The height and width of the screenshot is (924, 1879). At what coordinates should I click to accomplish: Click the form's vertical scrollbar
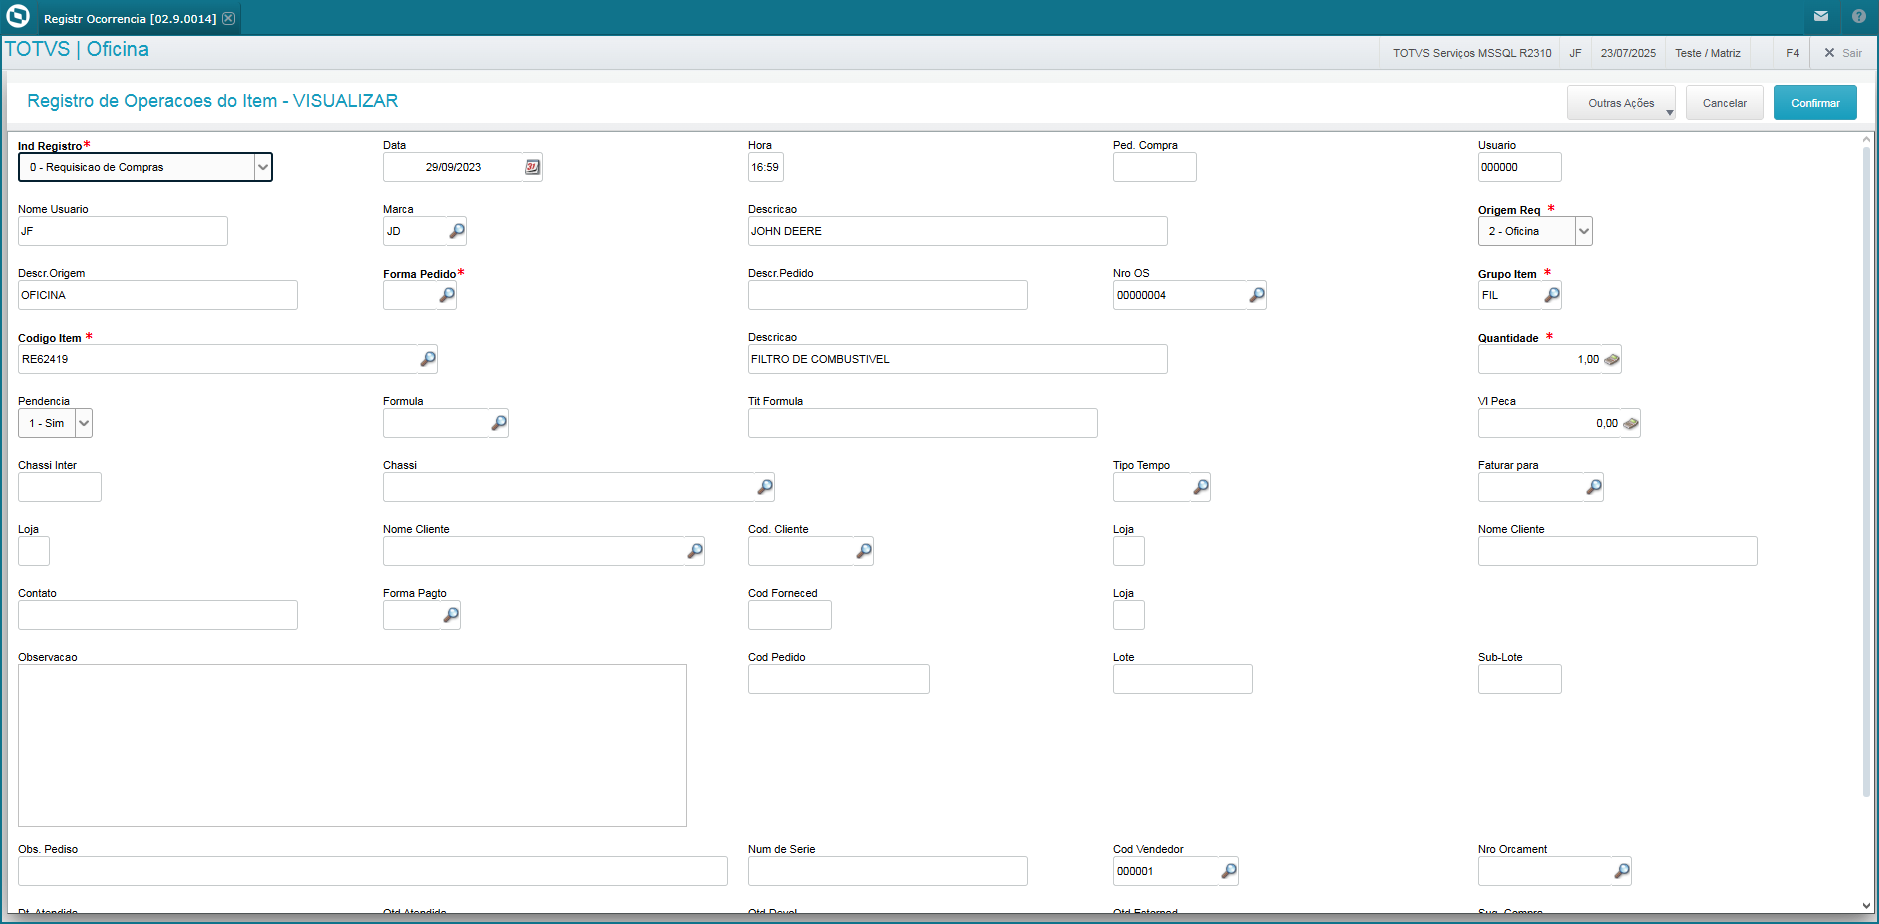1866,472
